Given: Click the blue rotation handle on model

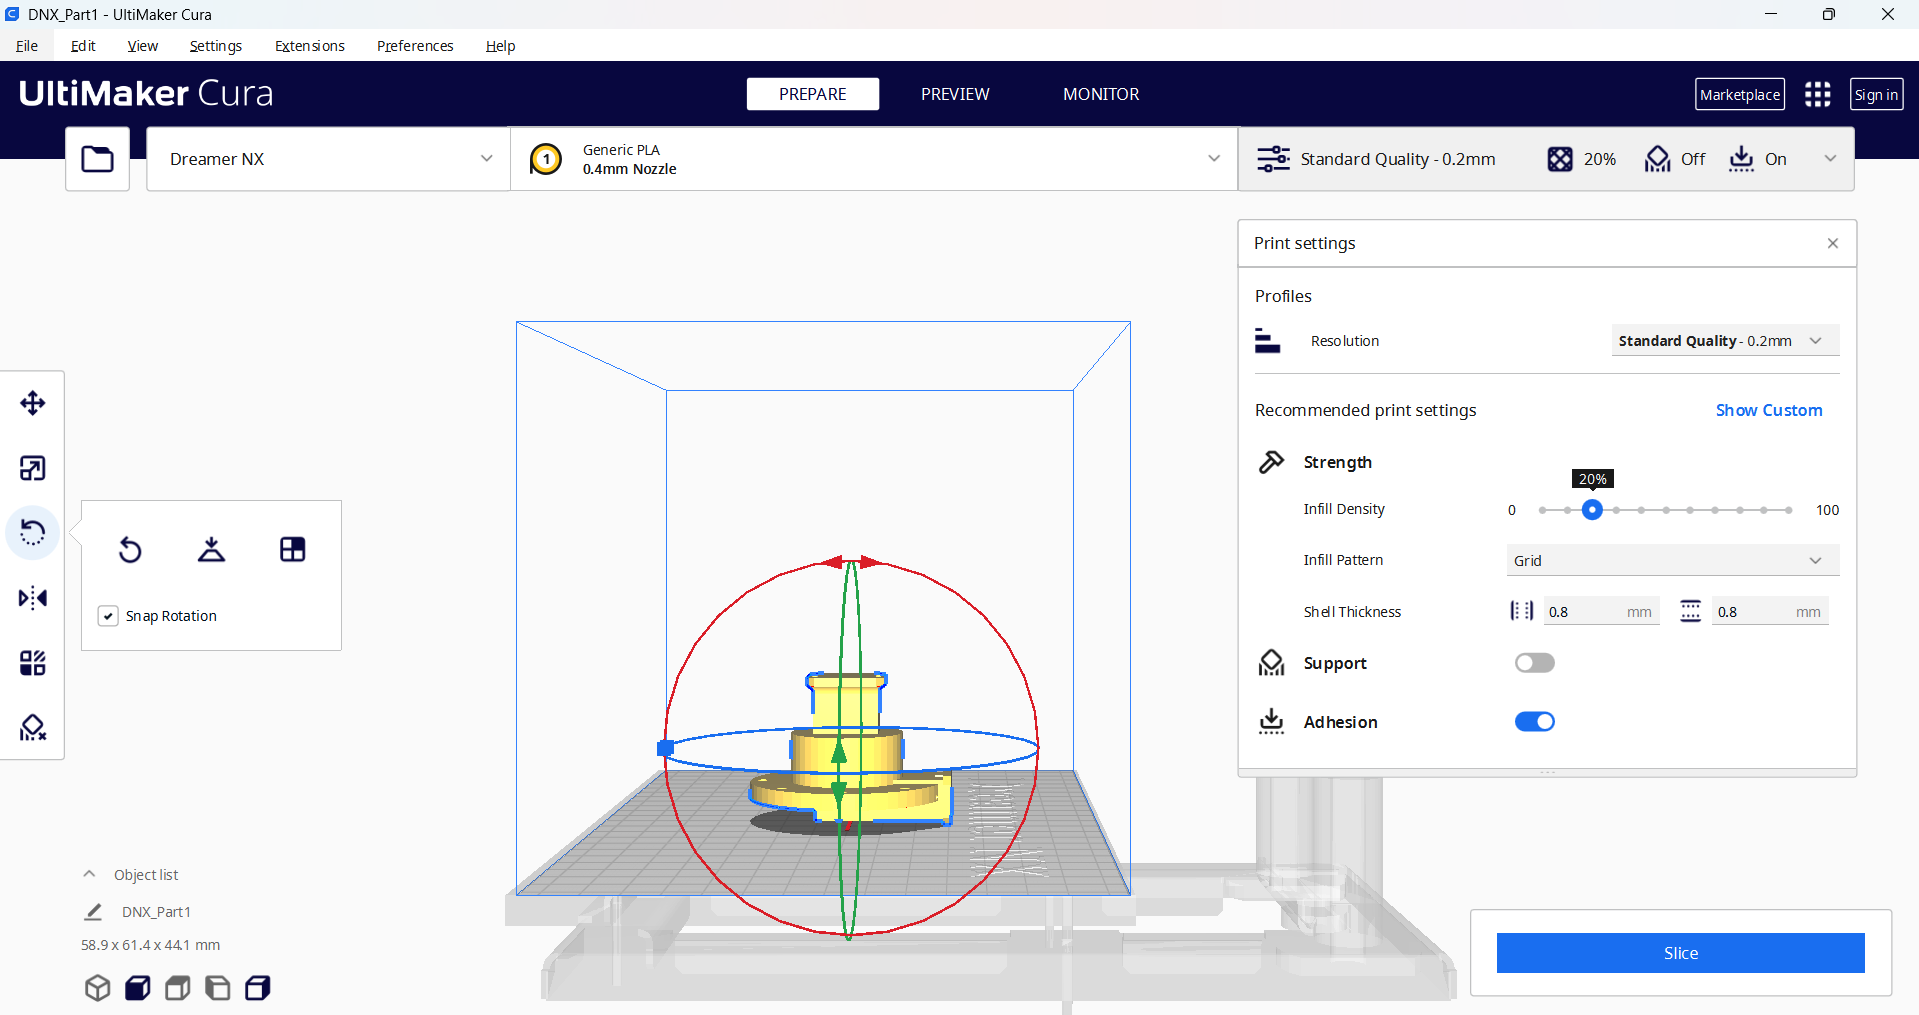Looking at the screenshot, I should [x=665, y=748].
